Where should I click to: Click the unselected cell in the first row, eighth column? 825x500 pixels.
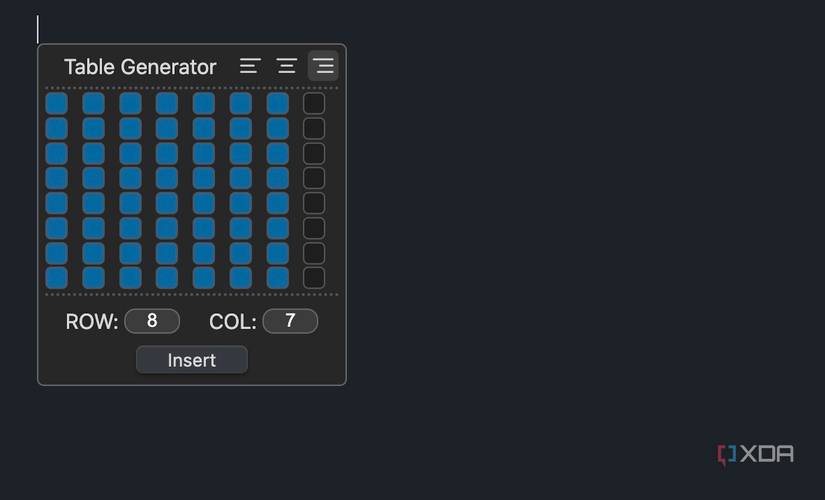point(314,104)
